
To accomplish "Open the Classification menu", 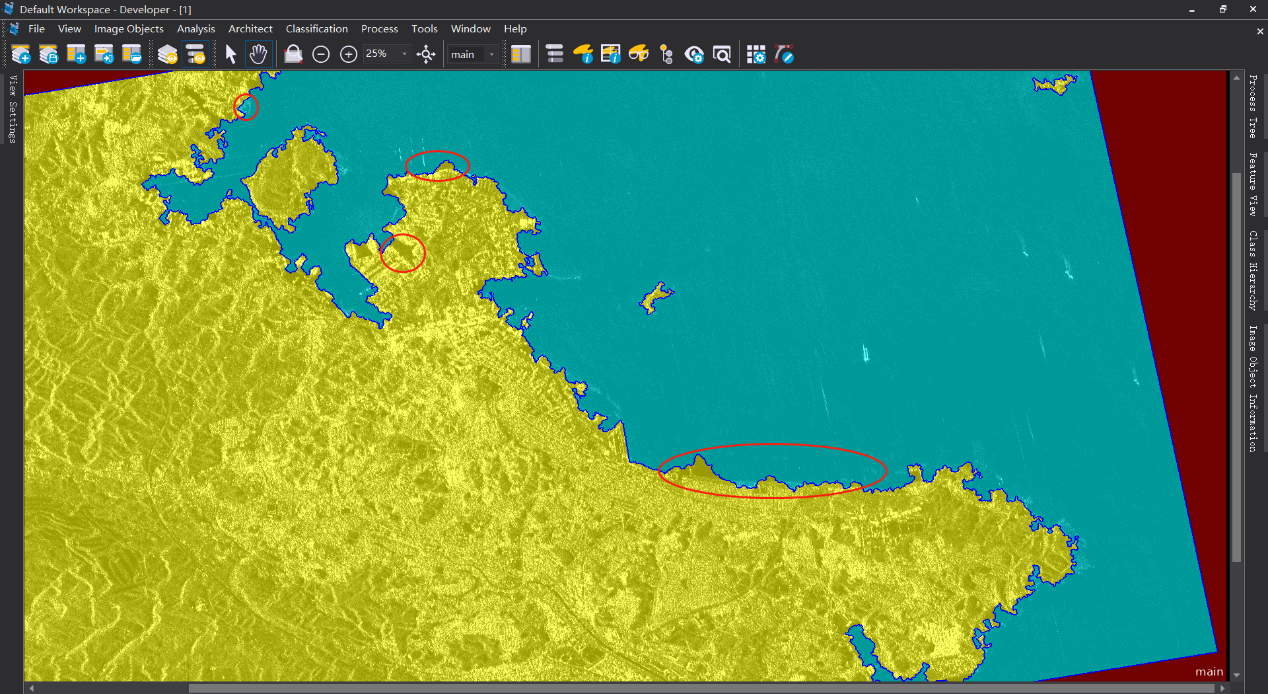I will click(x=316, y=29).
